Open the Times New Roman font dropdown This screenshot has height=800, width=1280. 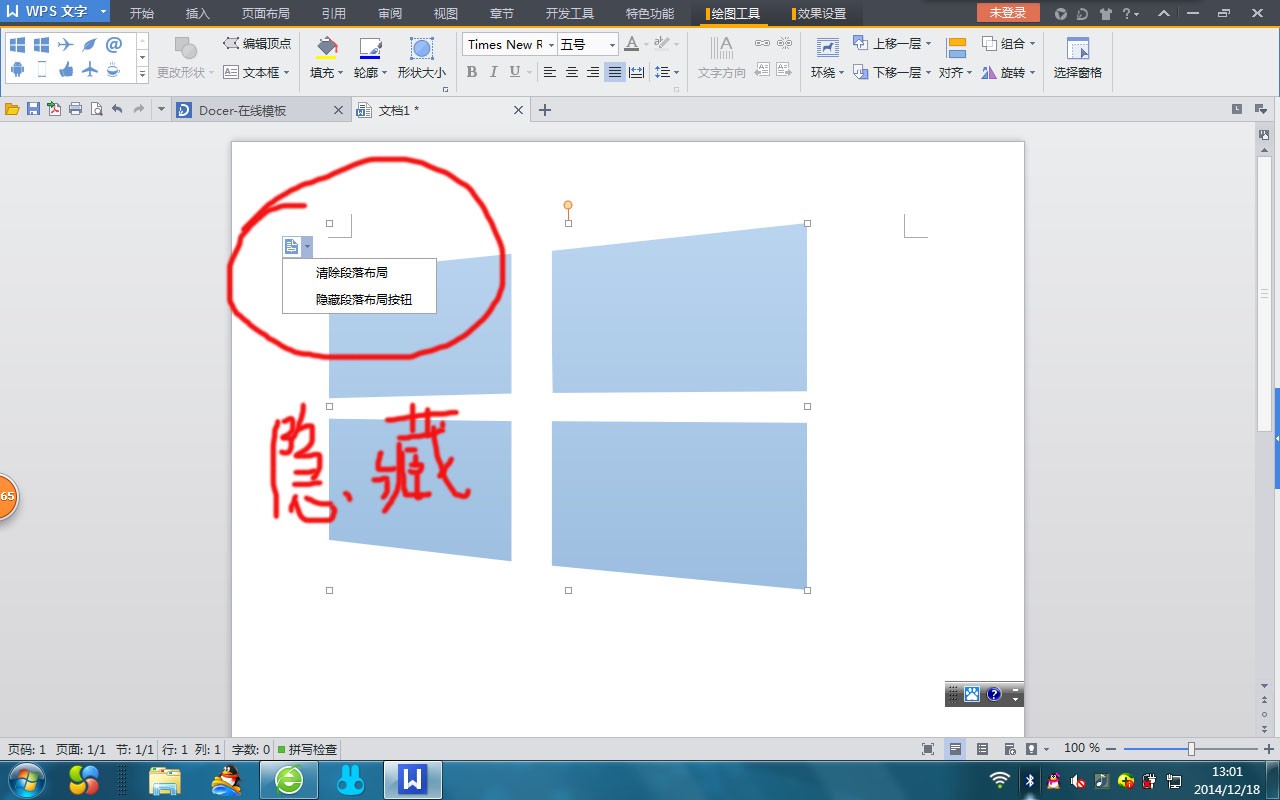point(550,44)
